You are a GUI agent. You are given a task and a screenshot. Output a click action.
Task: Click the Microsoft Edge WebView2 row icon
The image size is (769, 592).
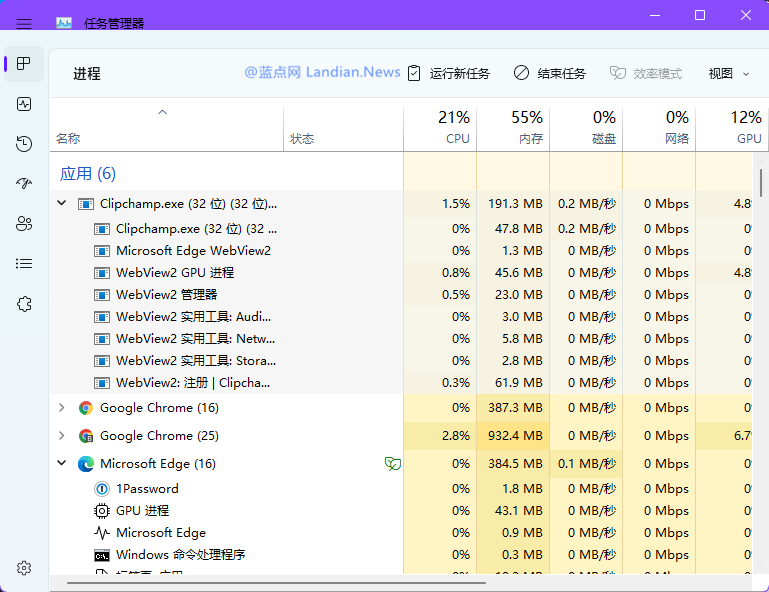pyautogui.click(x=102, y=251)
